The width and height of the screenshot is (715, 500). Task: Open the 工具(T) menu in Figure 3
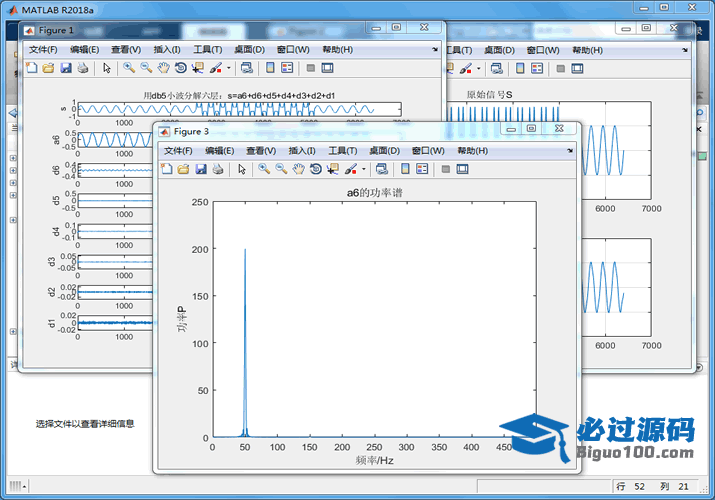[x=343, y=151]
